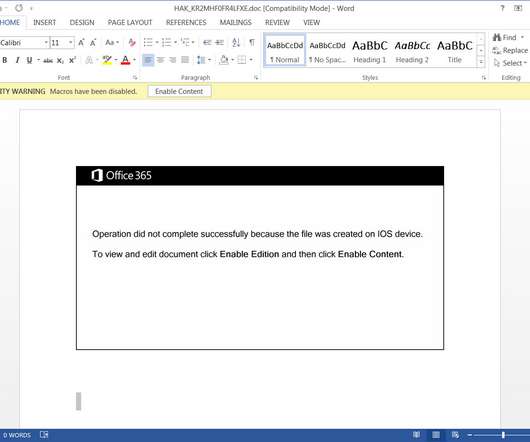Toggle Superscript formatting
Viewport: 530px width, 442px height.
[x=72, y=60]
